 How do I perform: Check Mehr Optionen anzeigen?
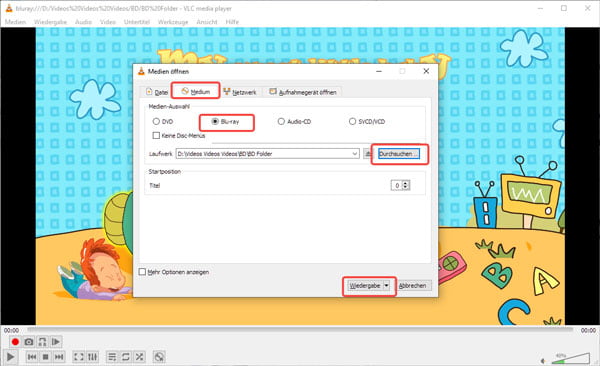(142, 272)
